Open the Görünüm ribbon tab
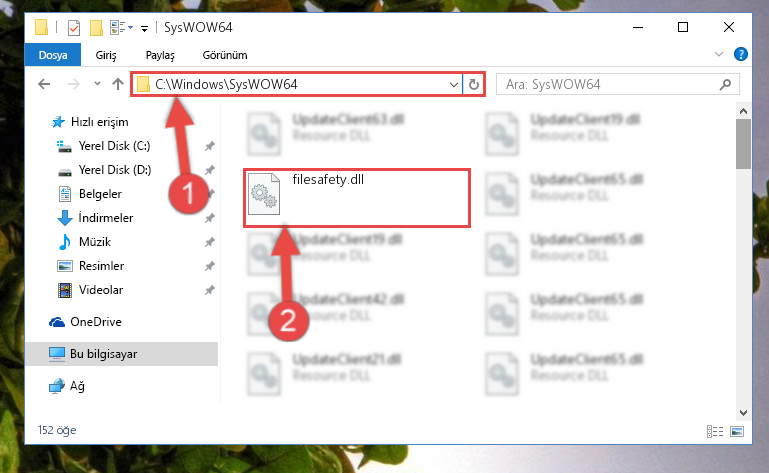The width and height of the screenshot is (769, 473). [225, 55]
